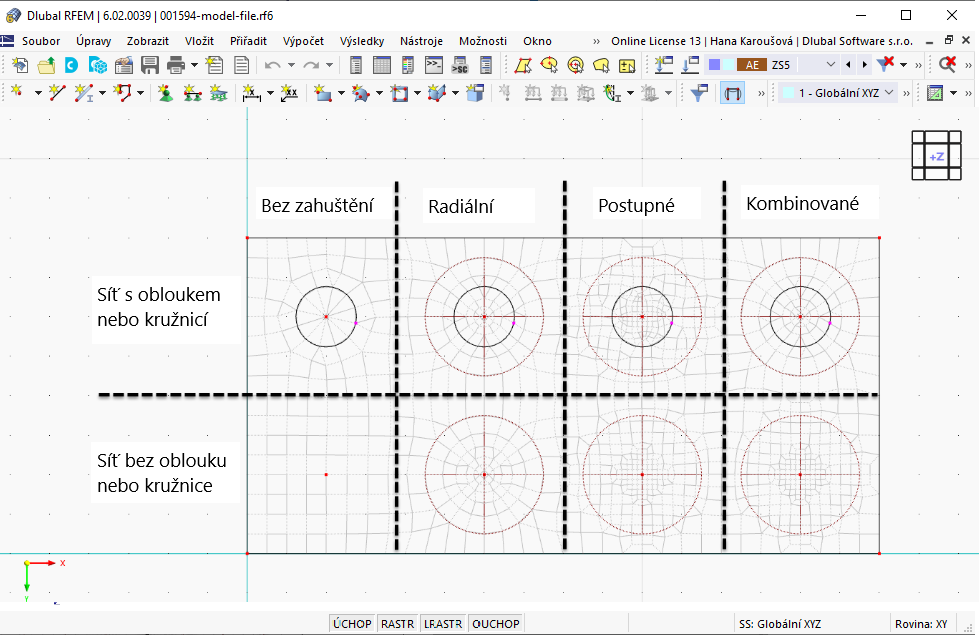Viewport: 979px width, 635px height.
Task: Click the light cyan coordinate system swatch
Action: pyautogui.click(x=789, y=93)
